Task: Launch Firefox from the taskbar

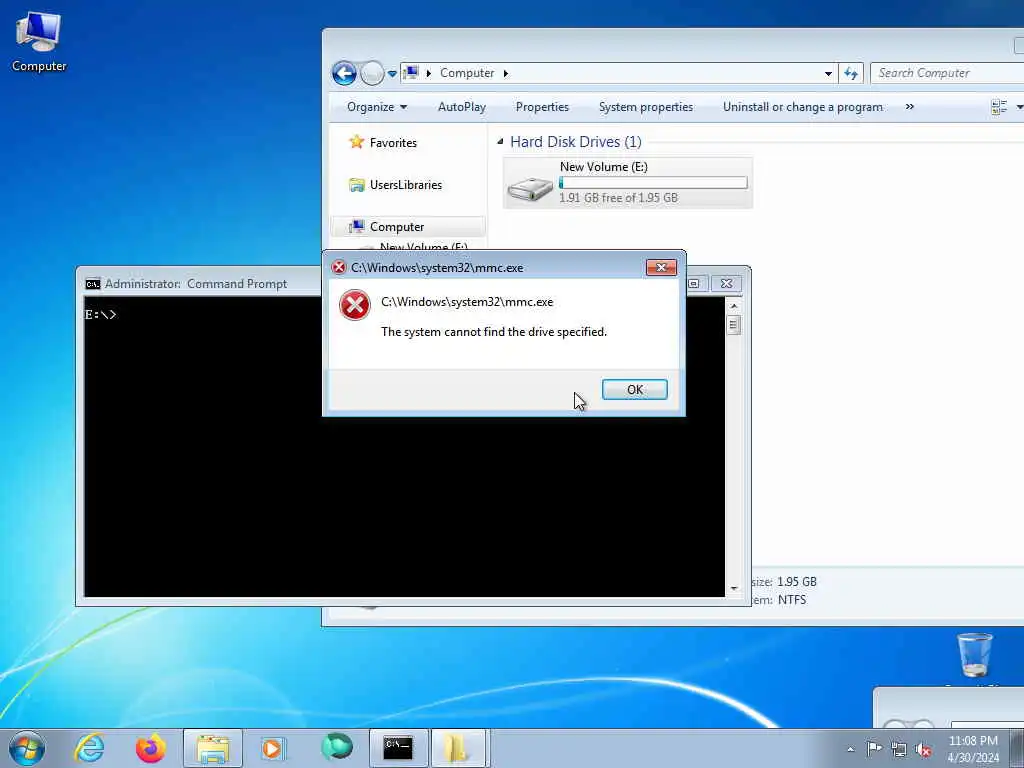Action: click(150, 748)
